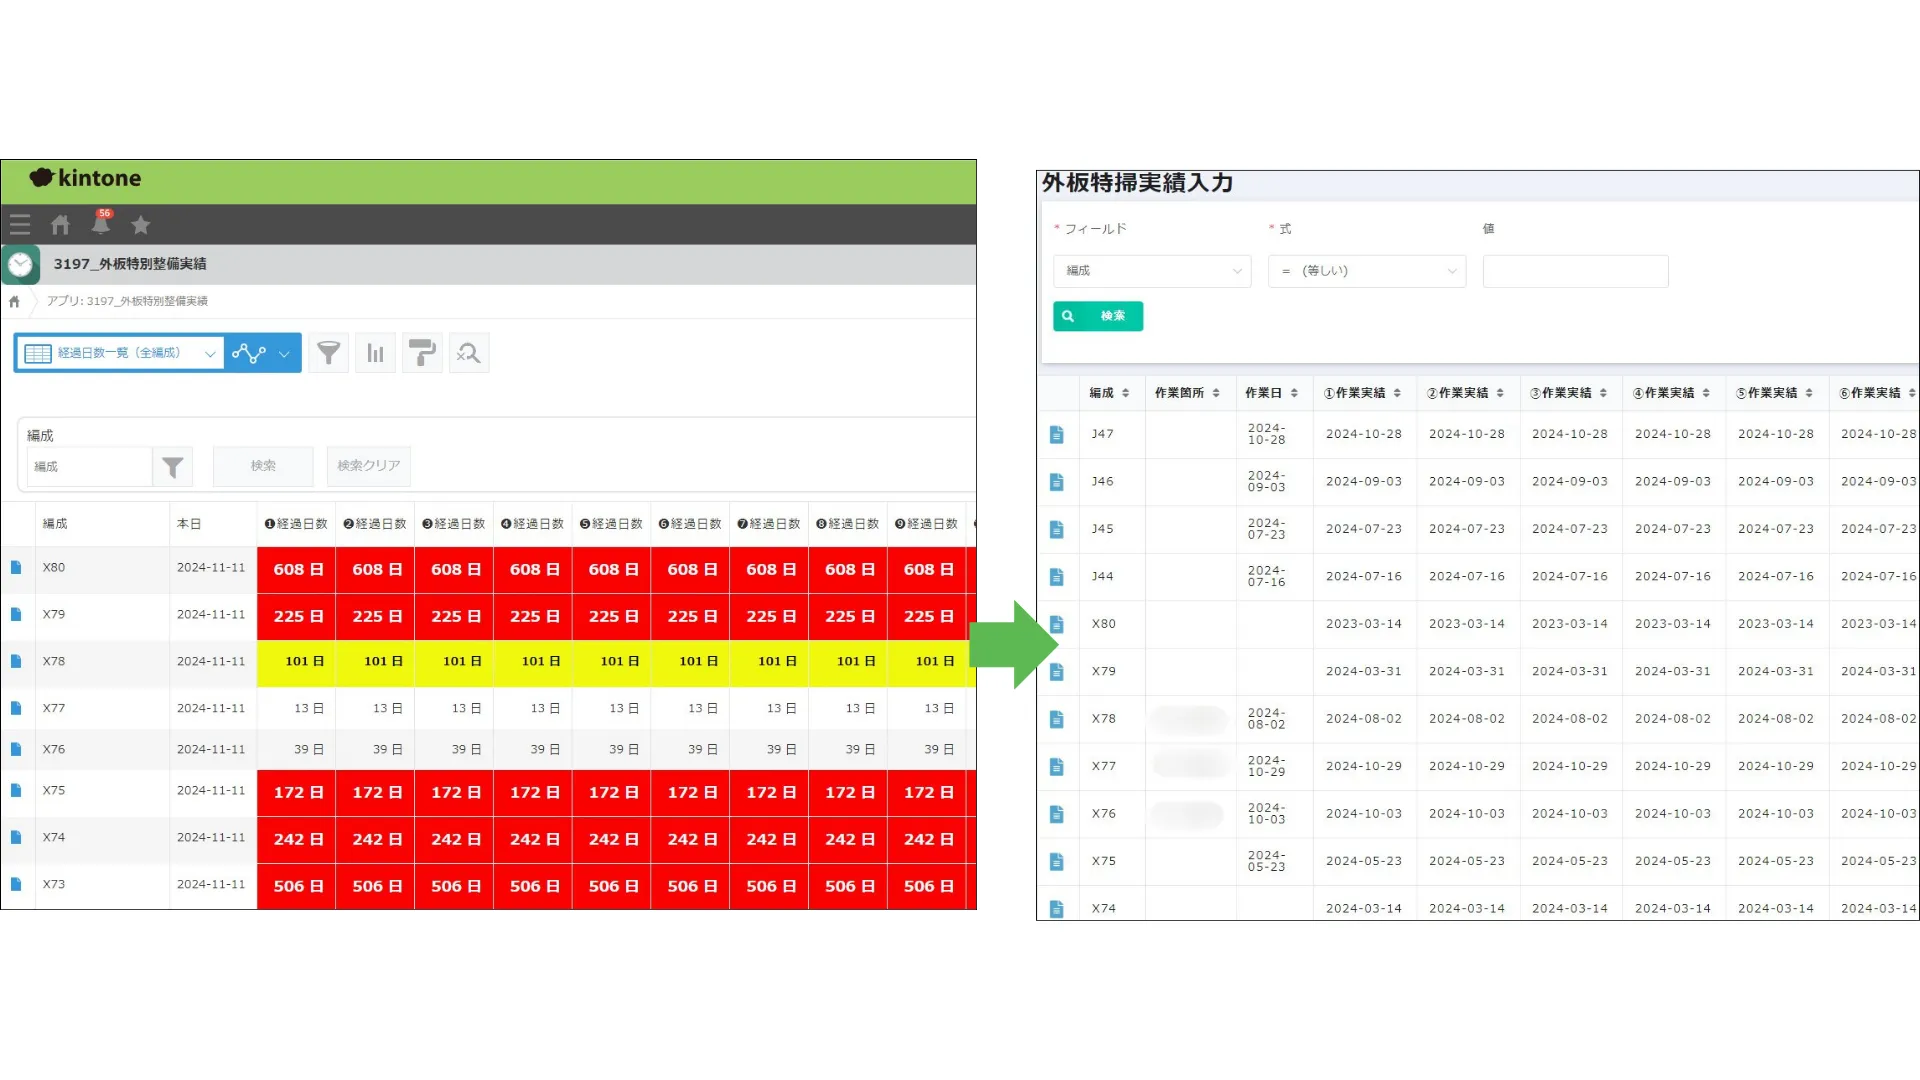Open record document icon for row J47

[1057, 434]
